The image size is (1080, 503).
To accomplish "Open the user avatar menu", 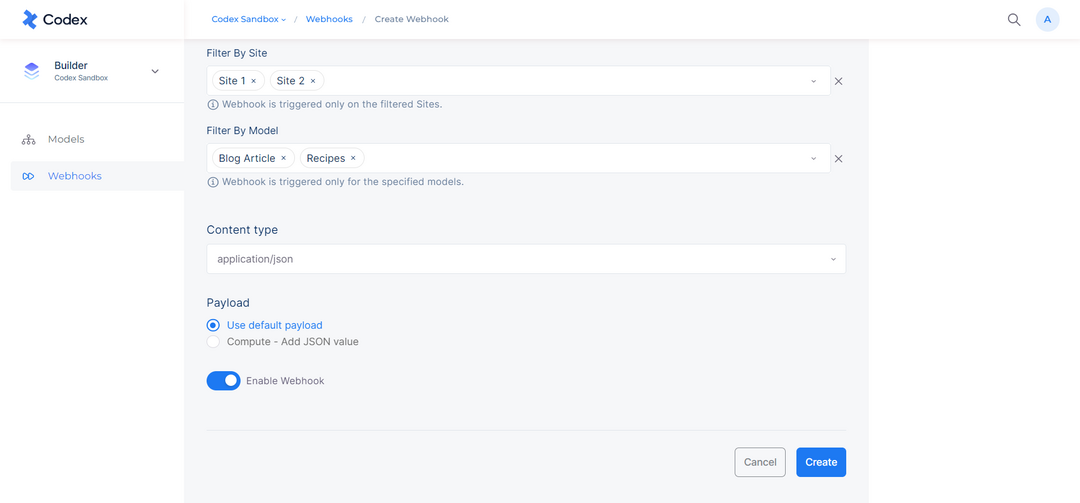I will click(x=1047, y=19).
